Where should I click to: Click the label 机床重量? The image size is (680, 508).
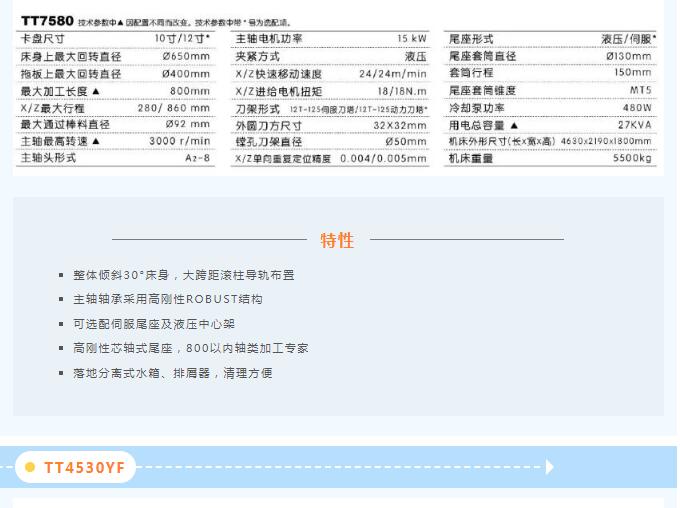471,158
